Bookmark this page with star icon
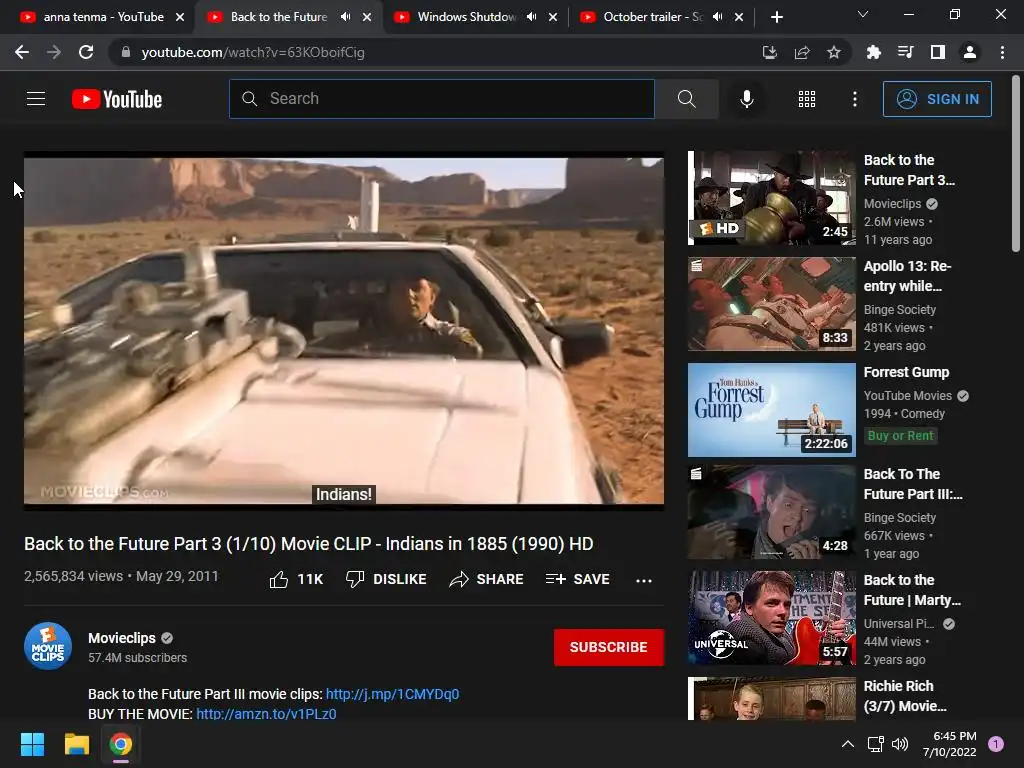 834,52
